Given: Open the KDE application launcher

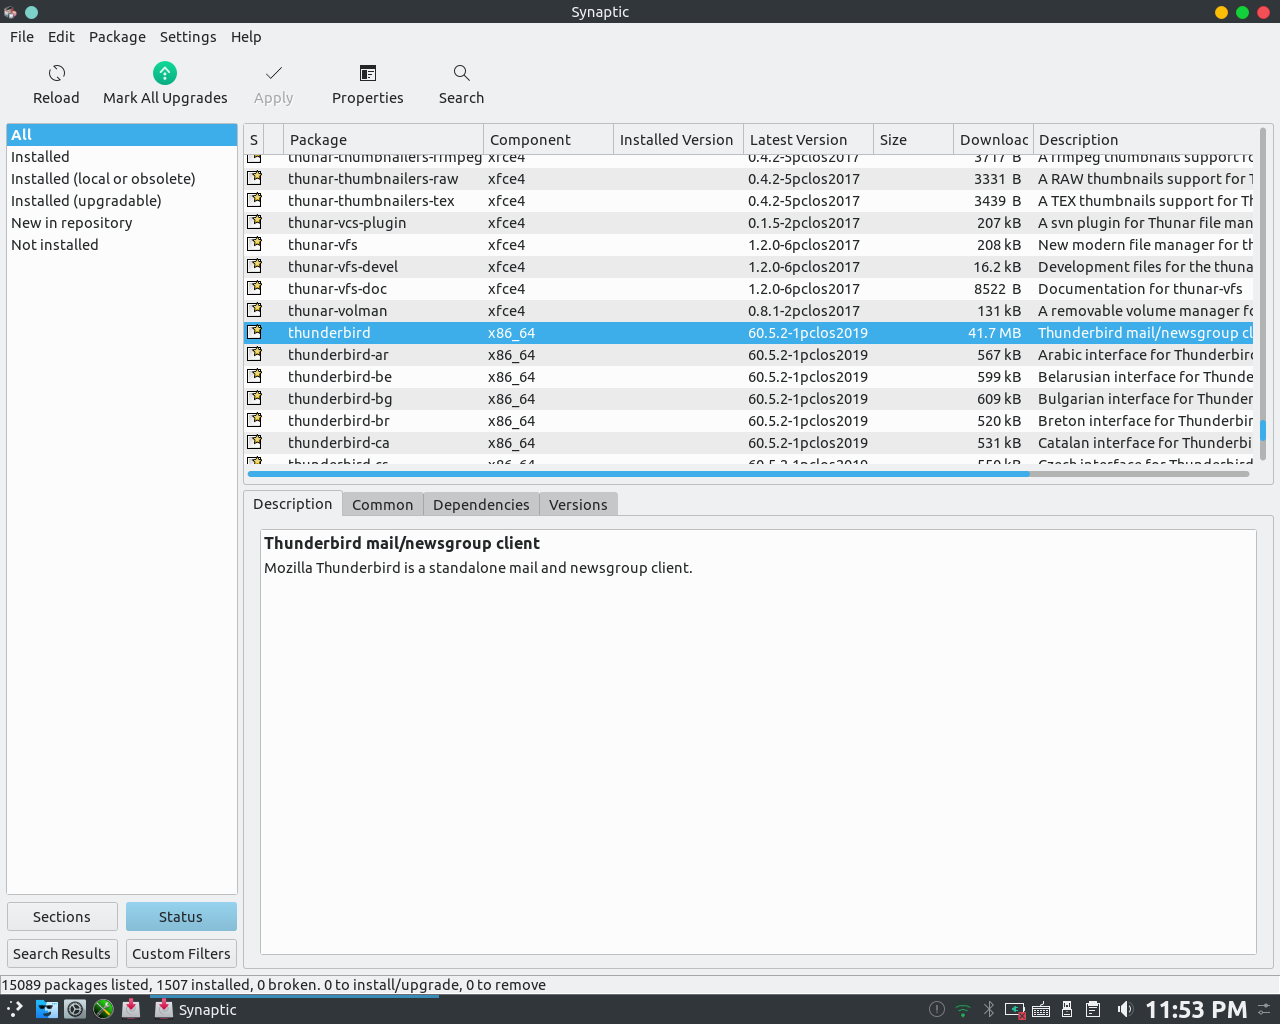Looking at the screenshot, I should point(15,1009).
